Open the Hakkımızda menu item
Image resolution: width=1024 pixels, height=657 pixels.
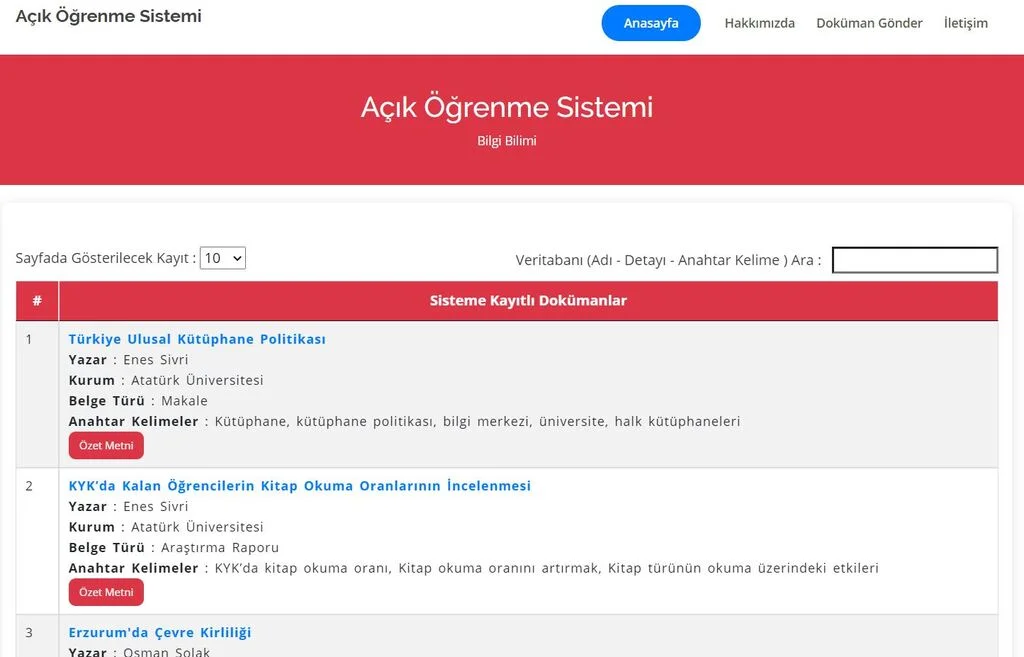(759, 23)
